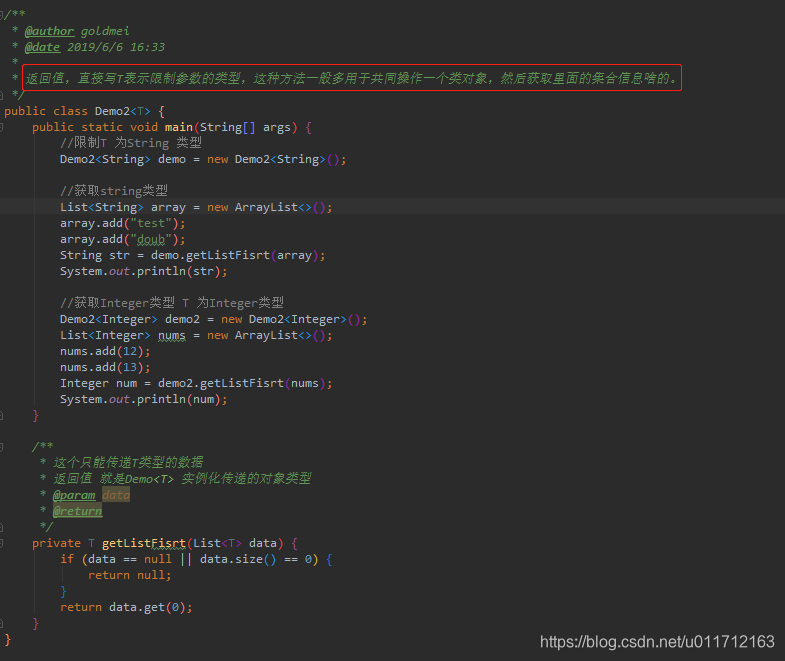
Task: Click the System.out.println(str) statement
Action: pyautogui.click(x=144, y=271)
